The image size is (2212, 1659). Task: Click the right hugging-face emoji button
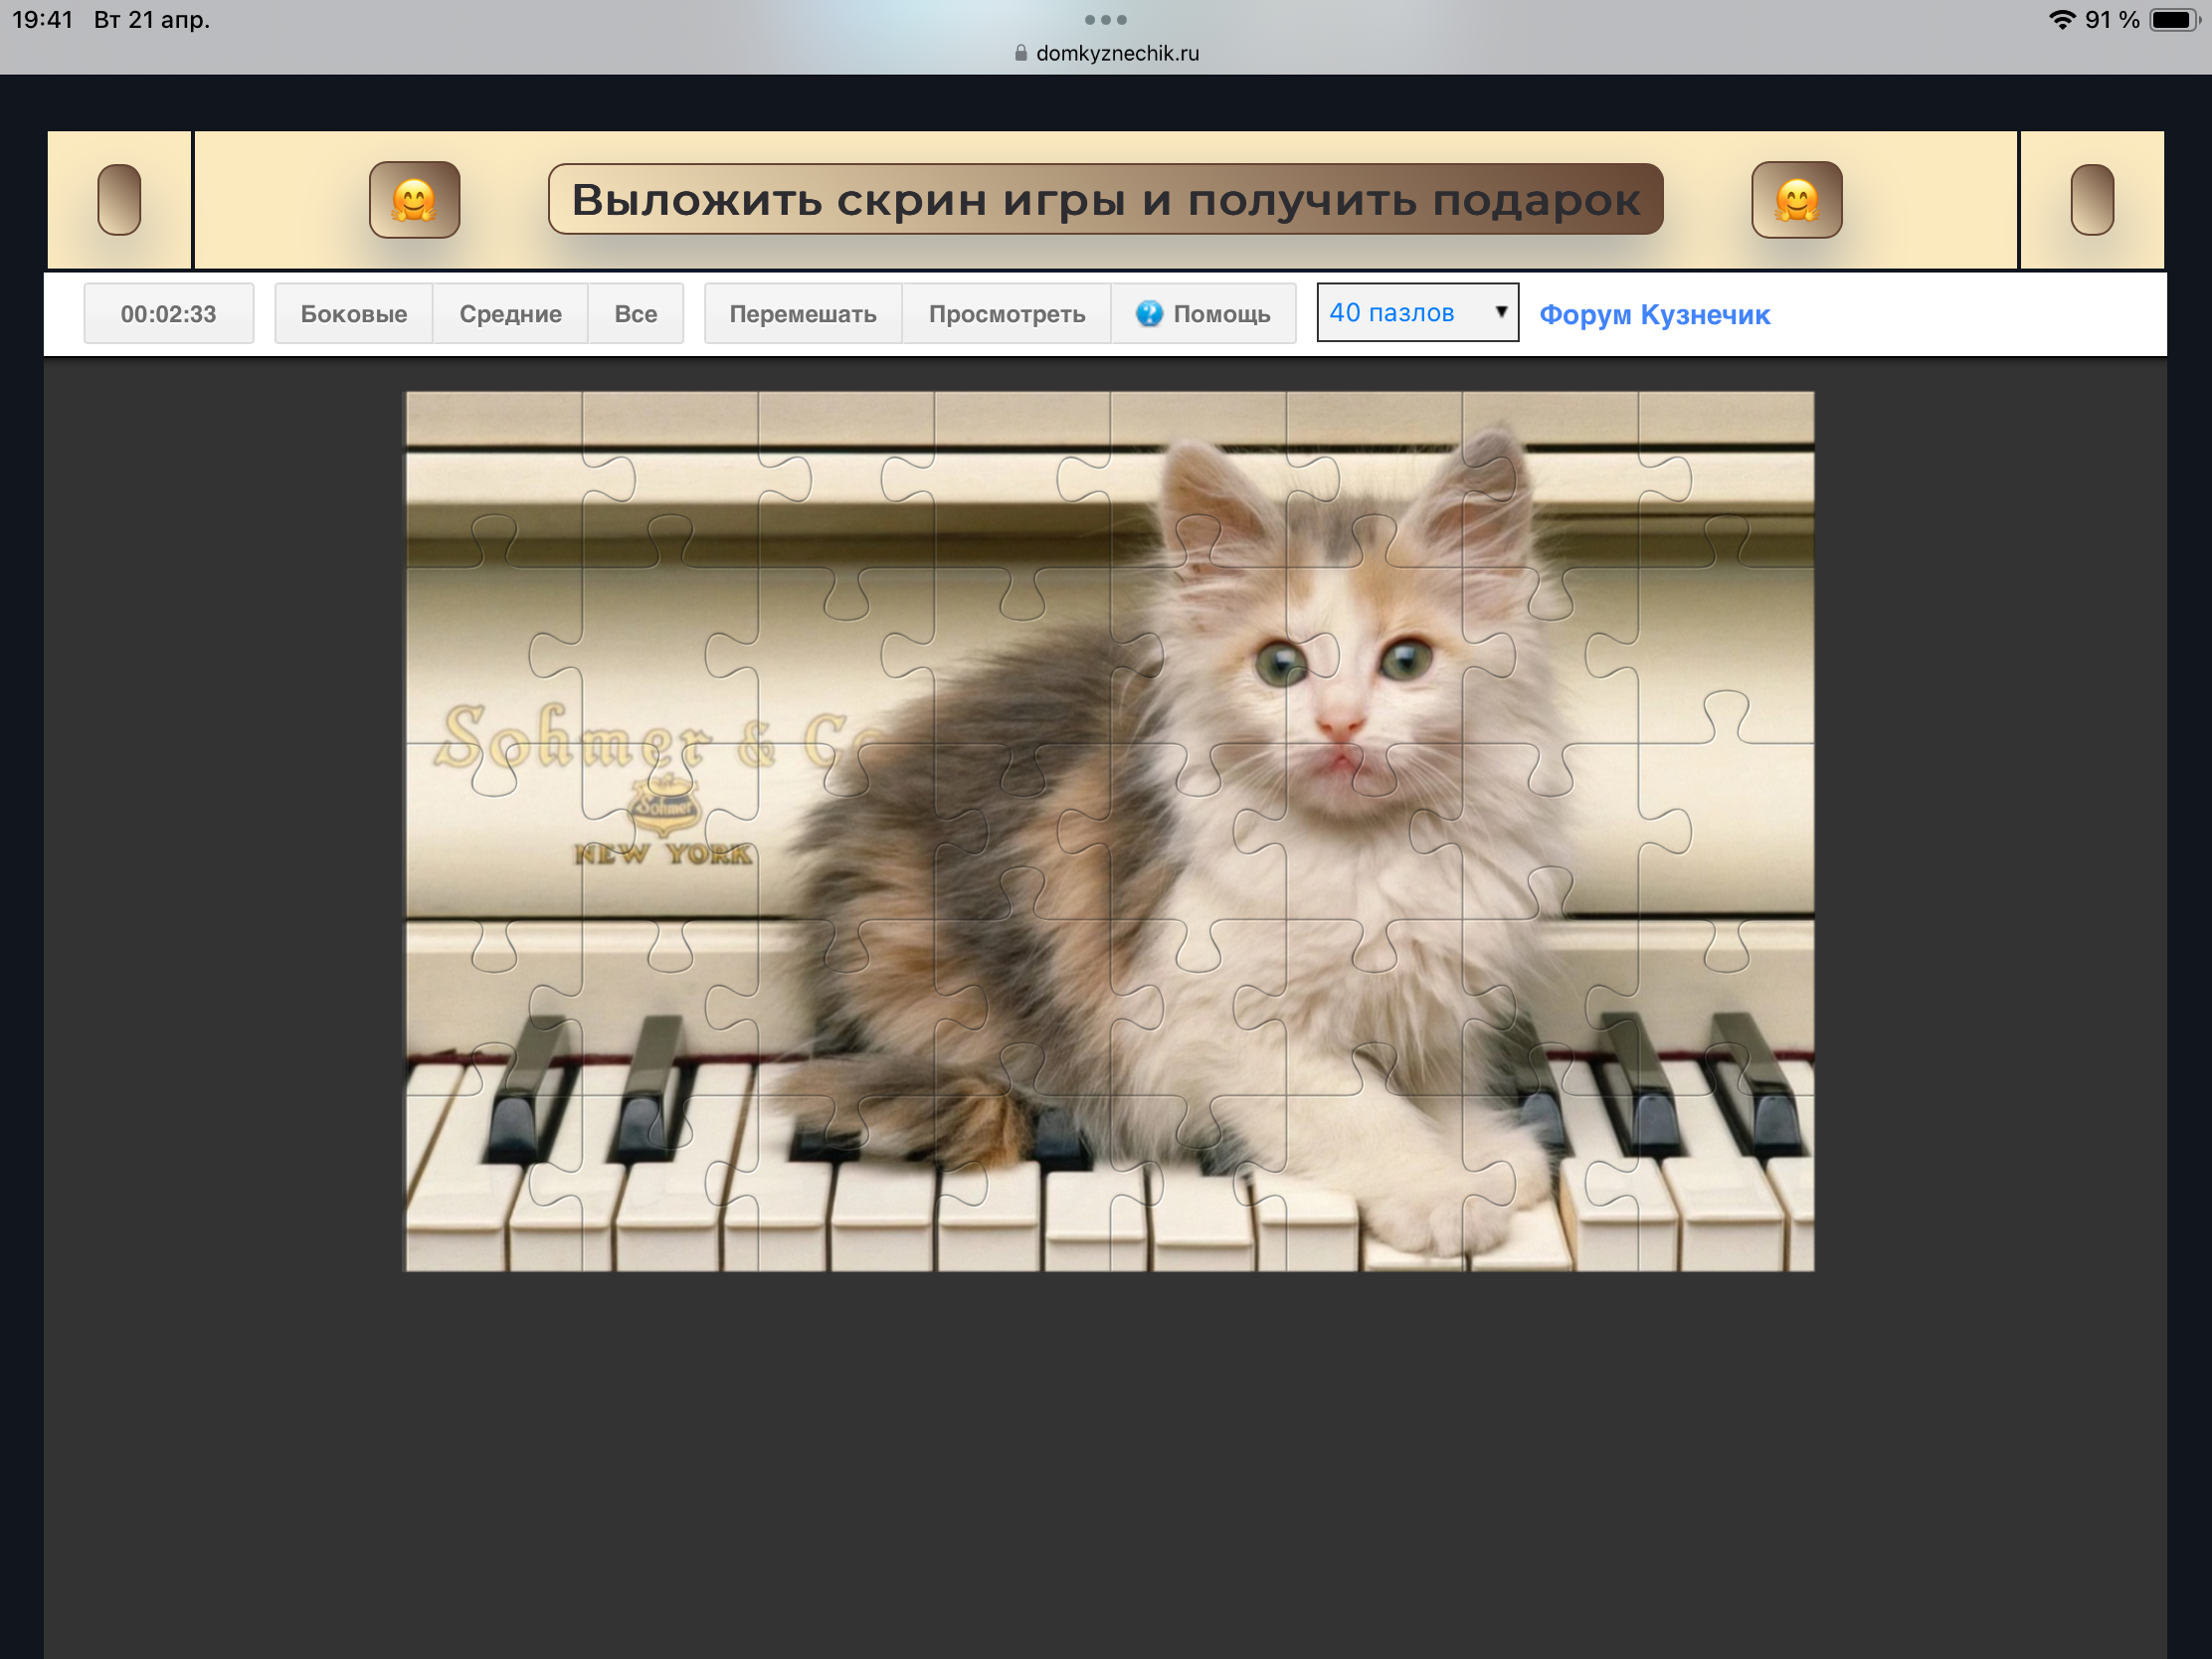pyautogui.click(x=1796, y=200)
